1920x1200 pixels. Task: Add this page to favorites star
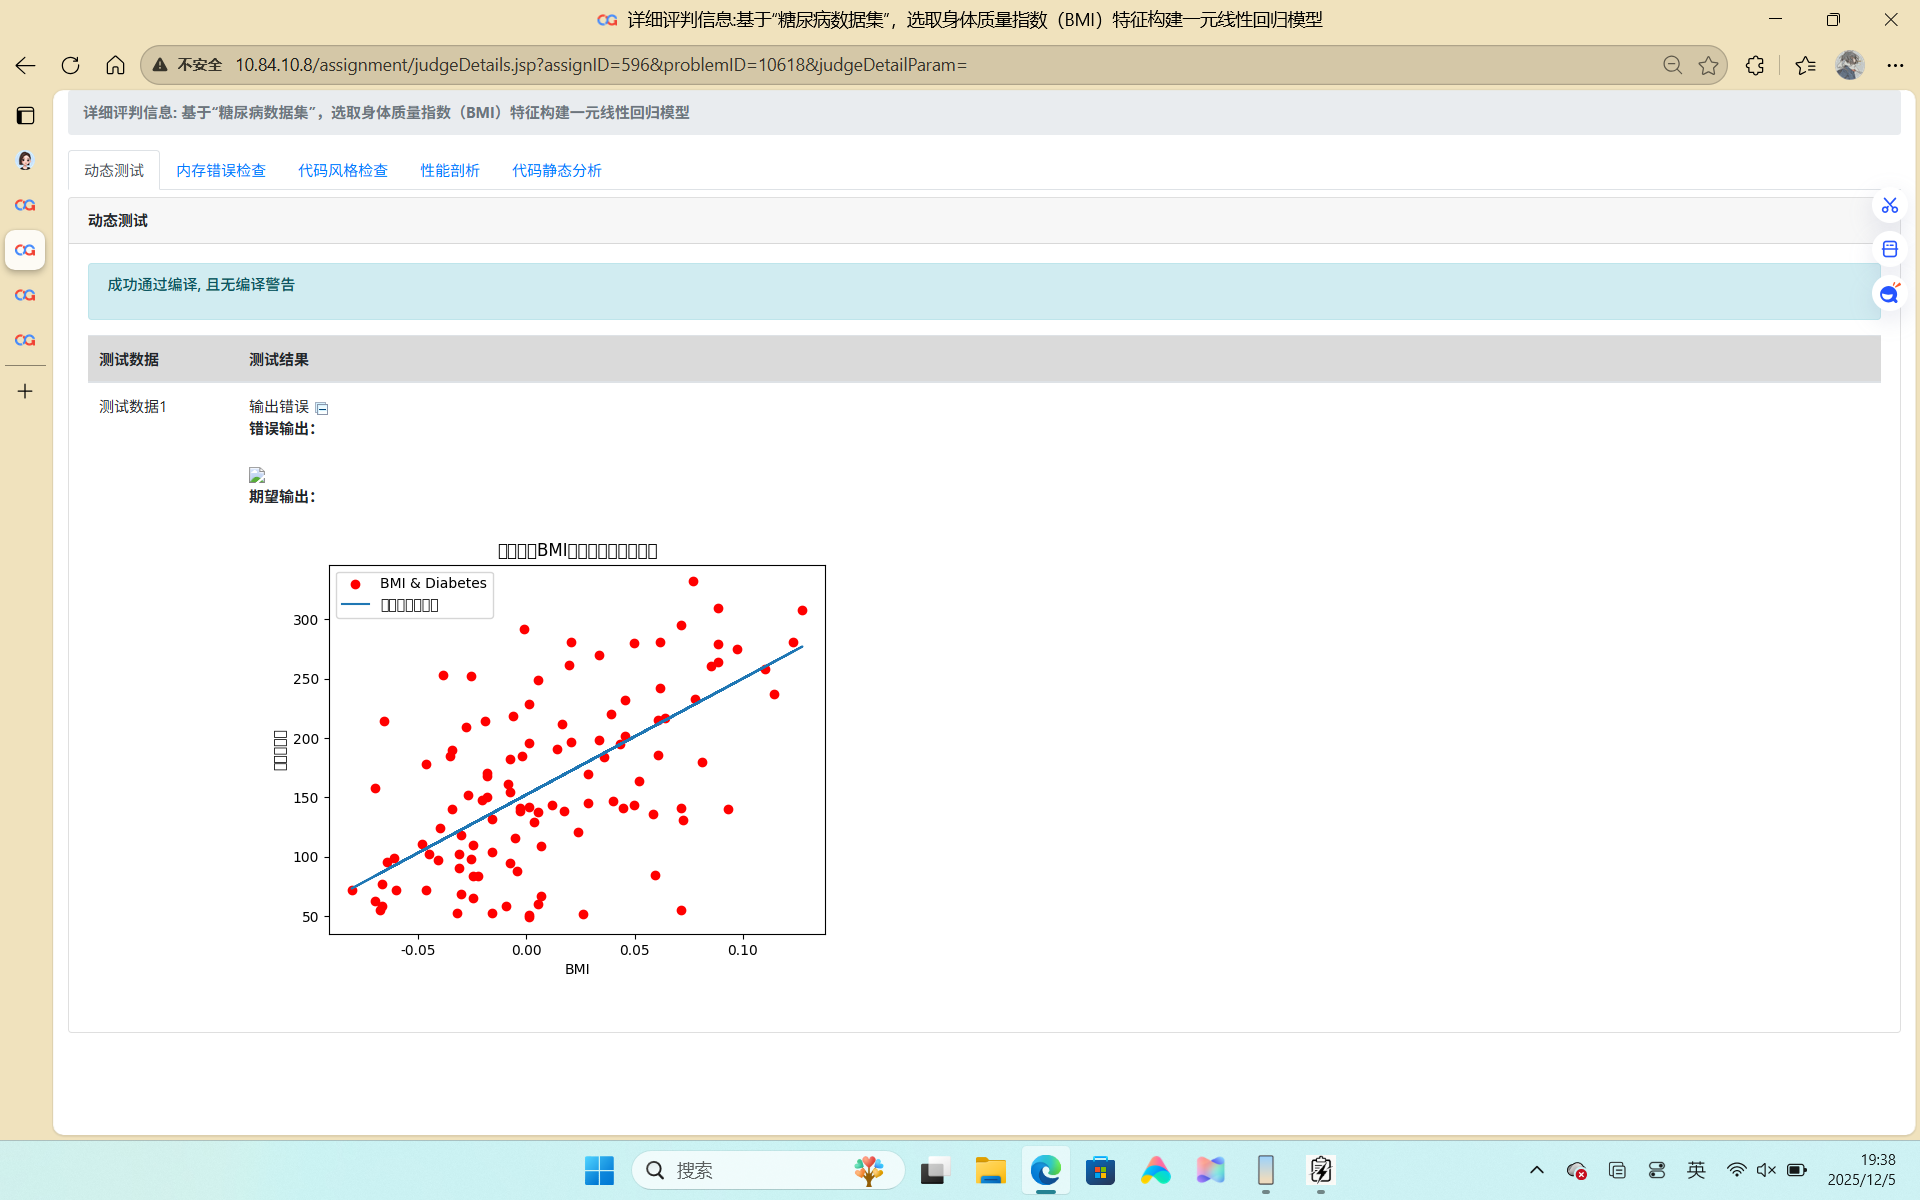[1708, 65]
